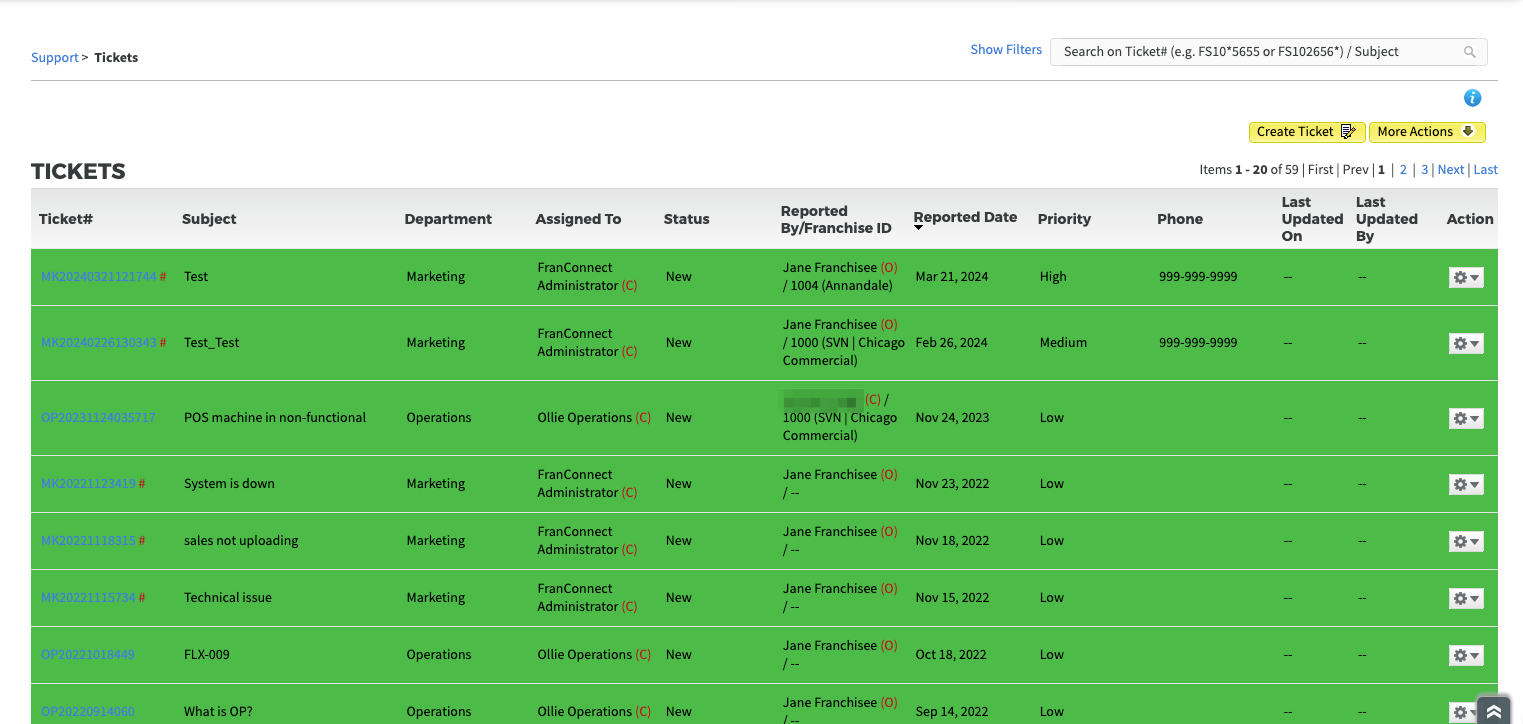Open ticket OP20231124035717
1523x724 pixels.
[x=98, y=417]
